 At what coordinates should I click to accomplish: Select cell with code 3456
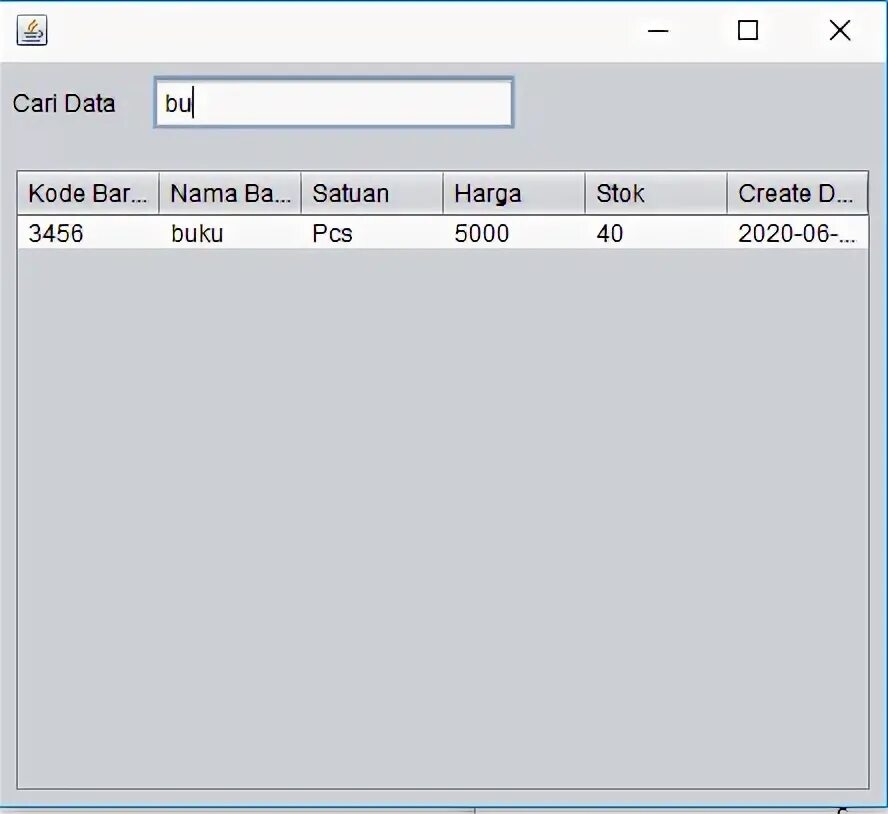click(88, 233)
